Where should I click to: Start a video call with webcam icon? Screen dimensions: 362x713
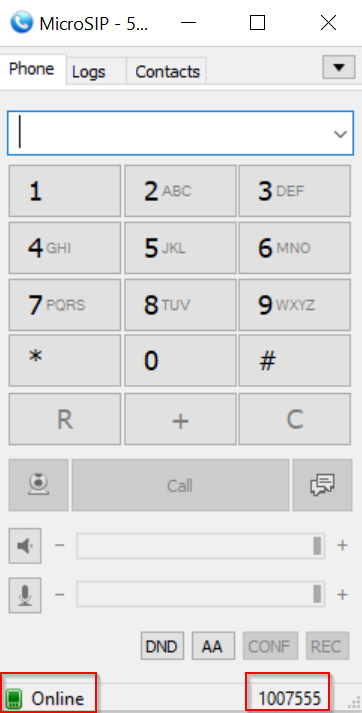39,485
